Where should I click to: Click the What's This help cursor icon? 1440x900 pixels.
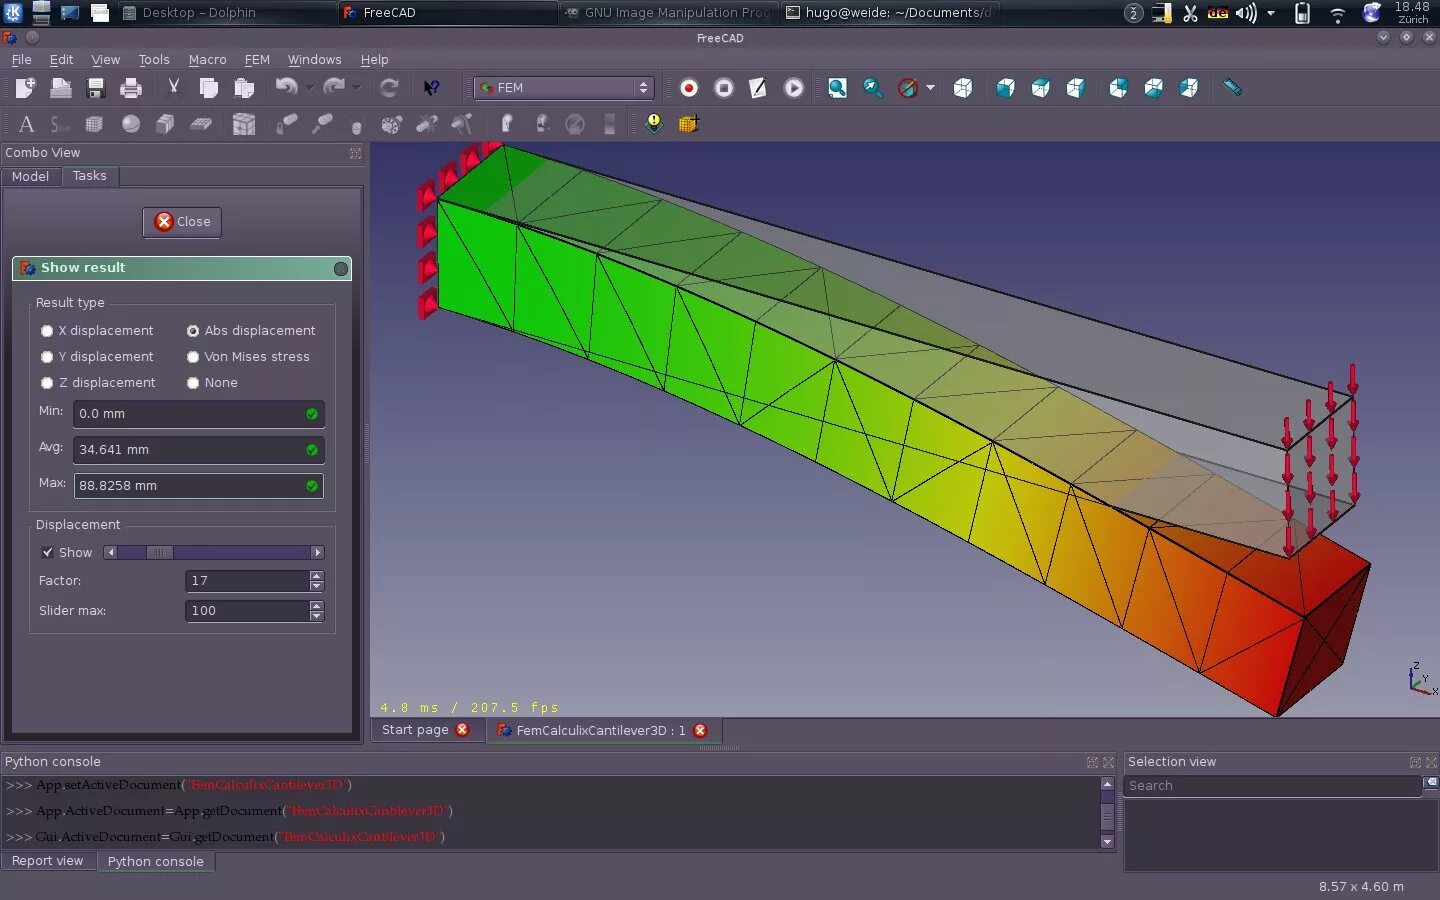(x=431, y=88)
